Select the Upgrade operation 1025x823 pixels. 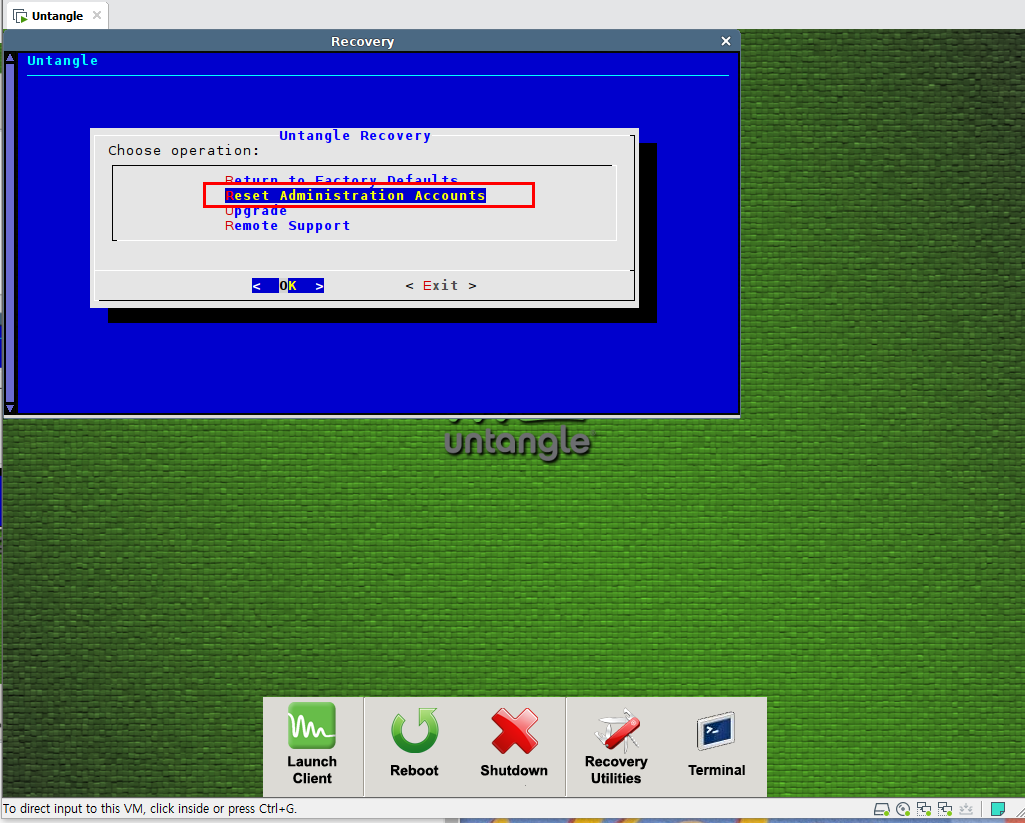(256, 210)
